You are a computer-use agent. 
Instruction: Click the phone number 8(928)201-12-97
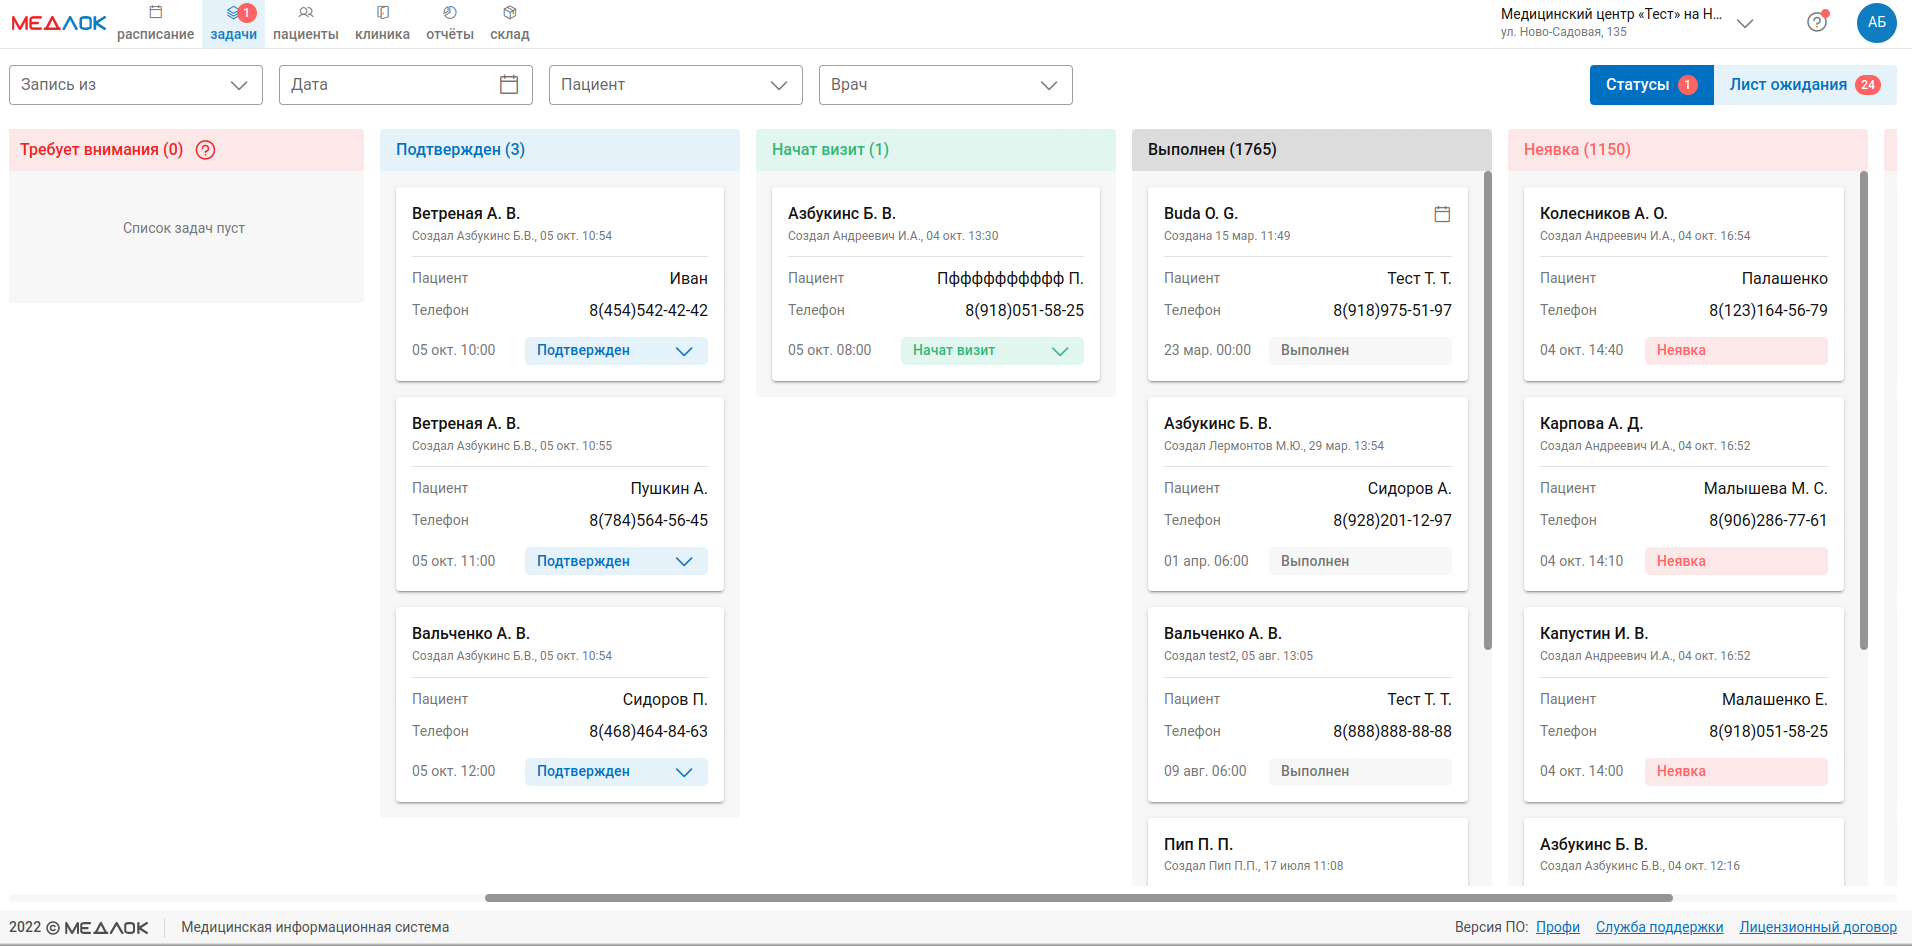click(x=1392, y=521)
